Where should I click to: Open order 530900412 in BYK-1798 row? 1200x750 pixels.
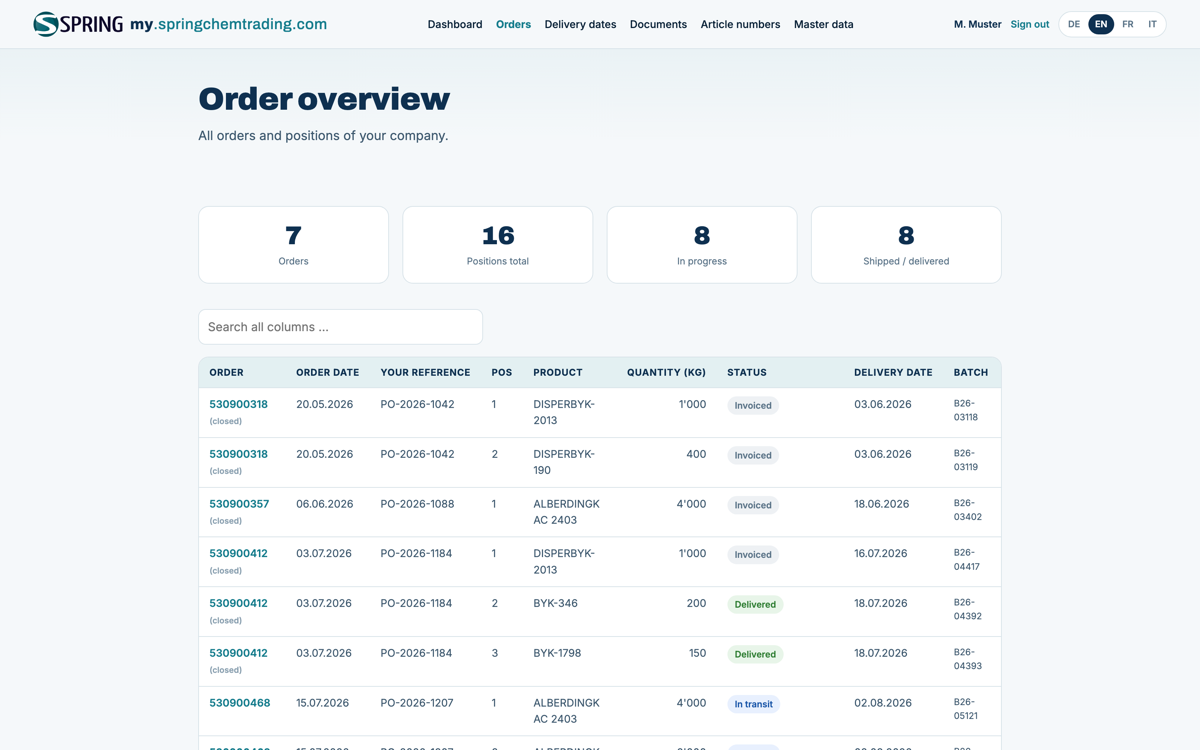coord(238,653)
